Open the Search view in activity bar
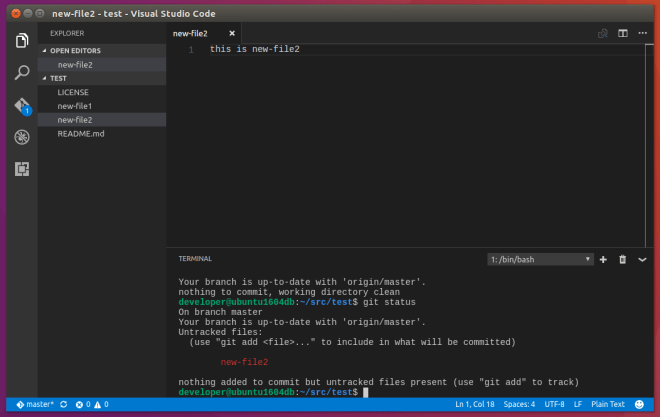660x417 pixels. [x=21, y=73]
